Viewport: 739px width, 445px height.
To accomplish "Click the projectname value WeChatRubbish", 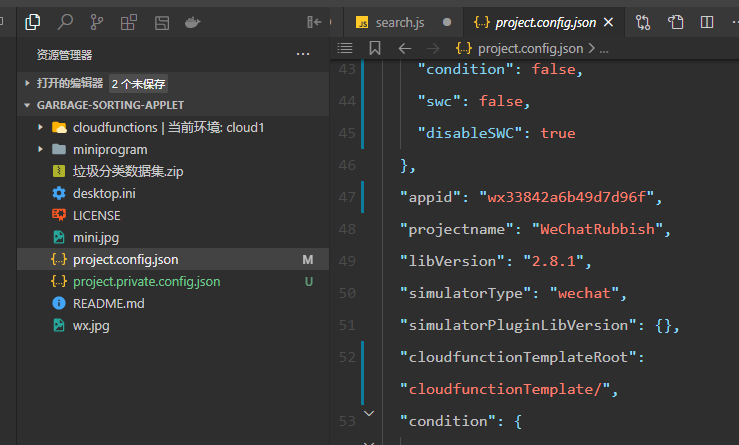I will 597,229.
